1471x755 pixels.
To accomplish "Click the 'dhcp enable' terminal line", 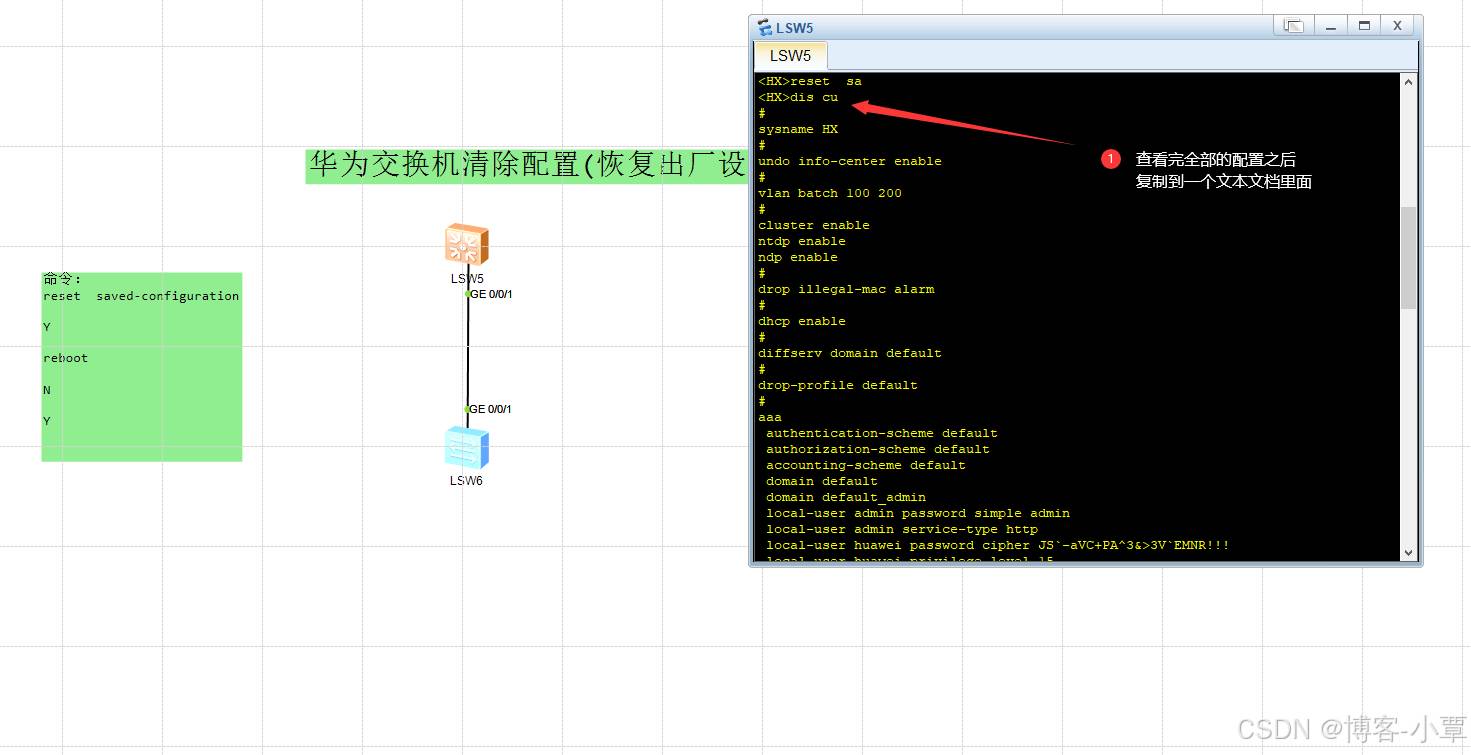I will (x=802, y=321).
